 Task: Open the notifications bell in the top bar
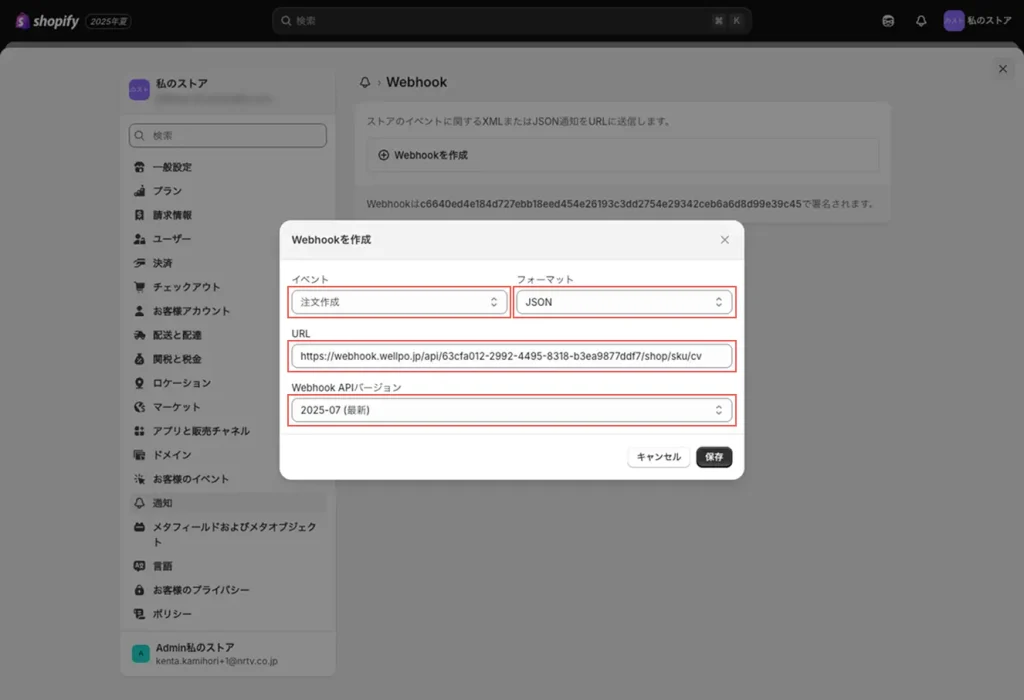(921, 21)
